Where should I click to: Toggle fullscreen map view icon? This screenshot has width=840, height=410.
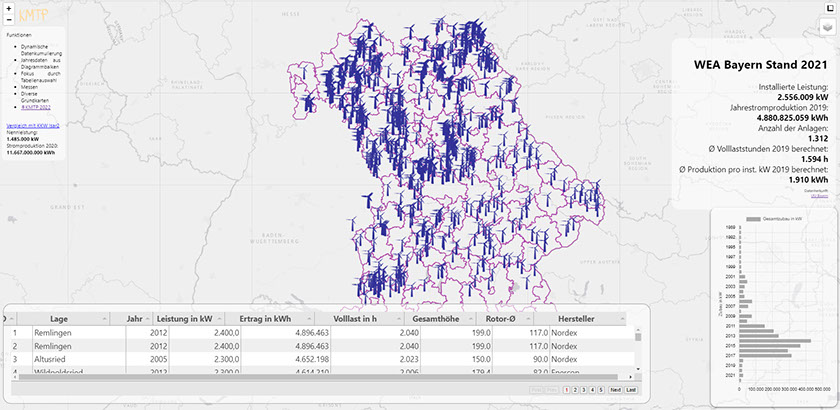[x=828, y=8]
